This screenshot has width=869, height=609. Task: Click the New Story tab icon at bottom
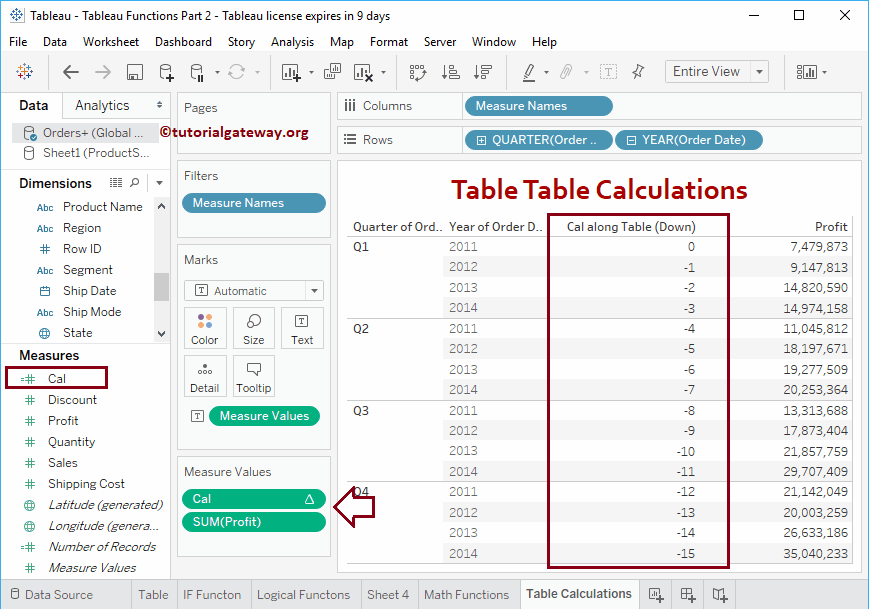click(x=720, y=595)
